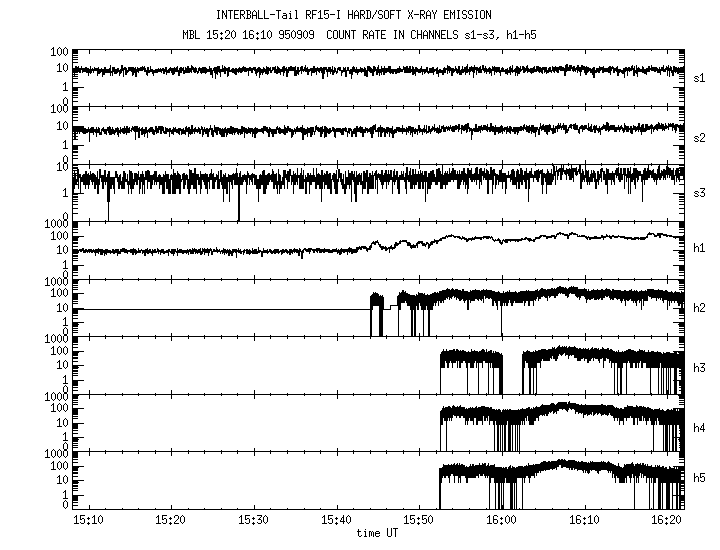The image size is (720, 550).
Task: Click the s2 channel label
Action: (699, 137)
